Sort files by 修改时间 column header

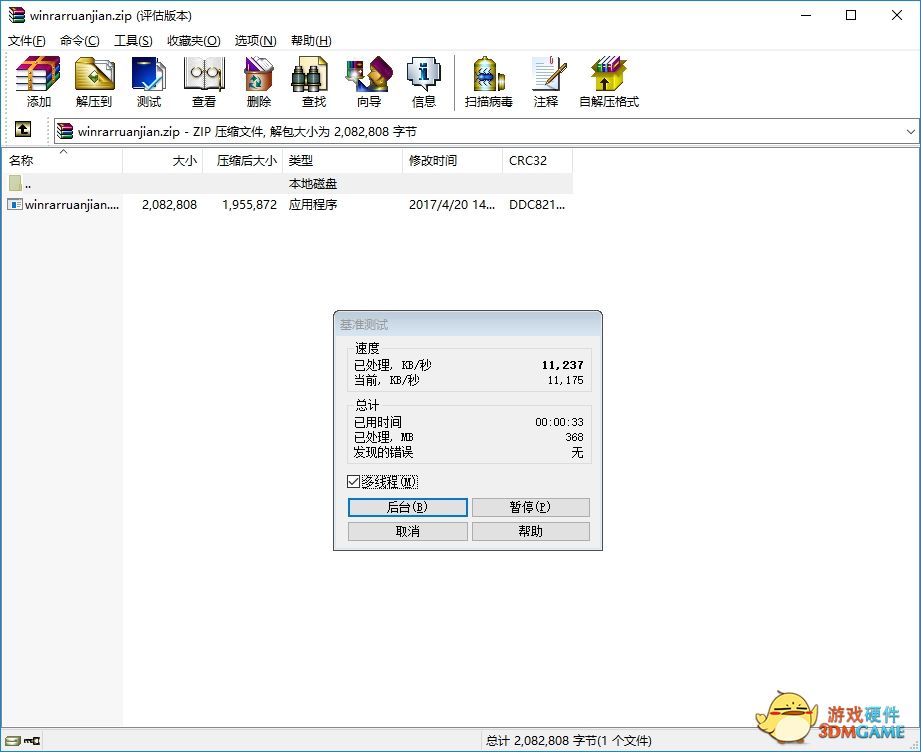452,160
